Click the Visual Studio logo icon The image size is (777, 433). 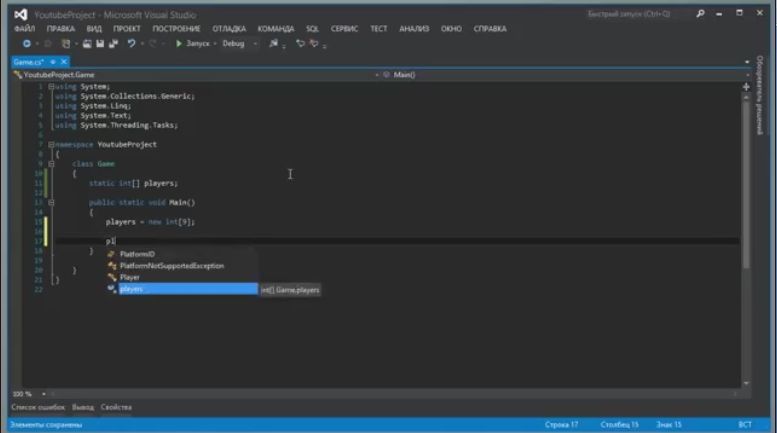click(x=21, y=15)
